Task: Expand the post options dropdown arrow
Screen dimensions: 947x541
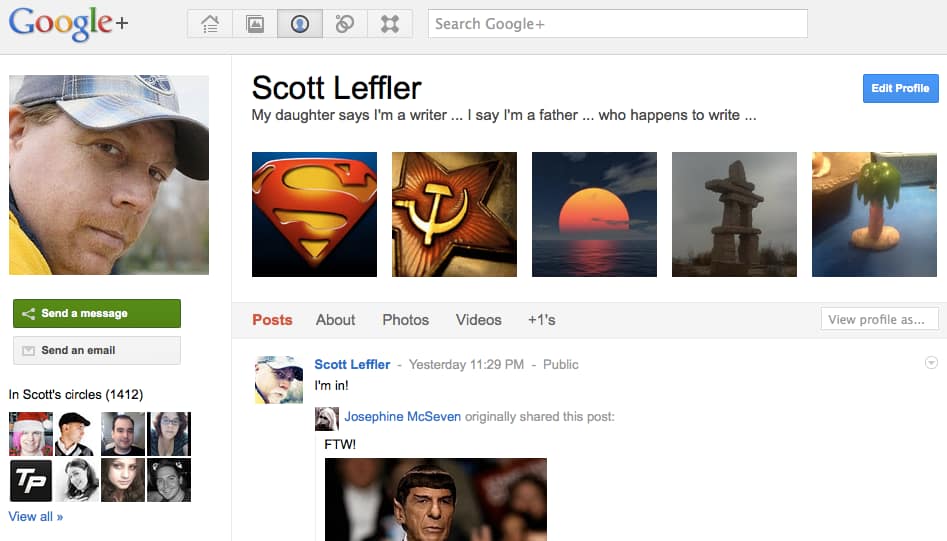Action: click(931, 363)
